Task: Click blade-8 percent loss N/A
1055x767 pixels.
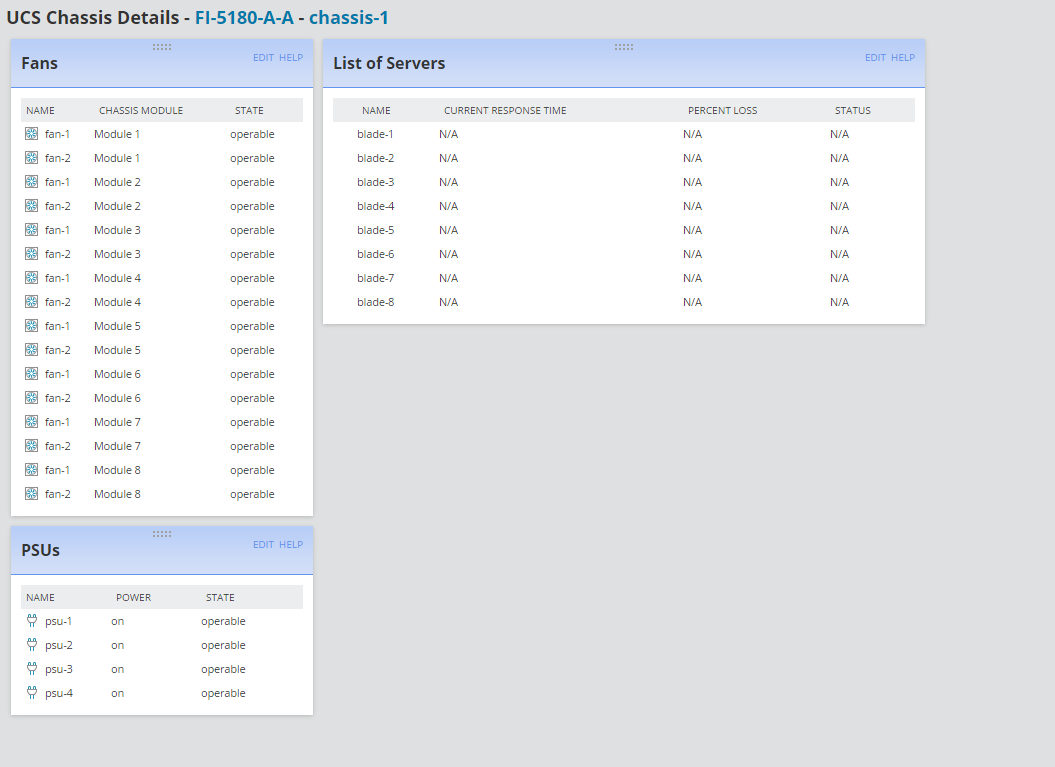Action: click(692, 302)
